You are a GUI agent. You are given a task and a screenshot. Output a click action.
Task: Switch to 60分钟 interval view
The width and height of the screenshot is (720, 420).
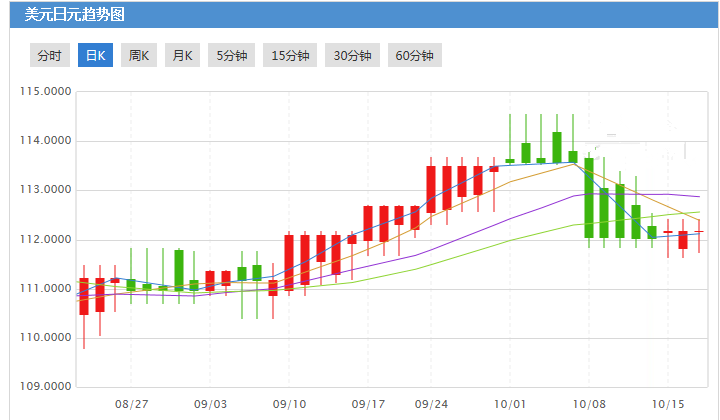coord(414,56)
